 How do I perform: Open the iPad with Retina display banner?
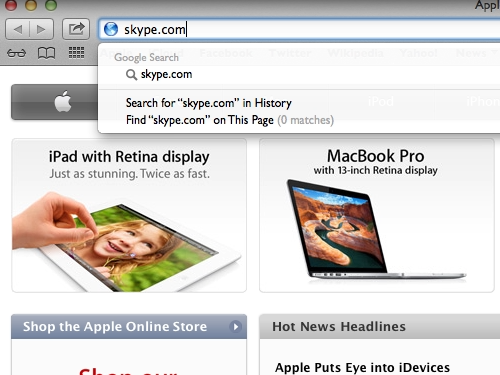(x=129, y=216)
